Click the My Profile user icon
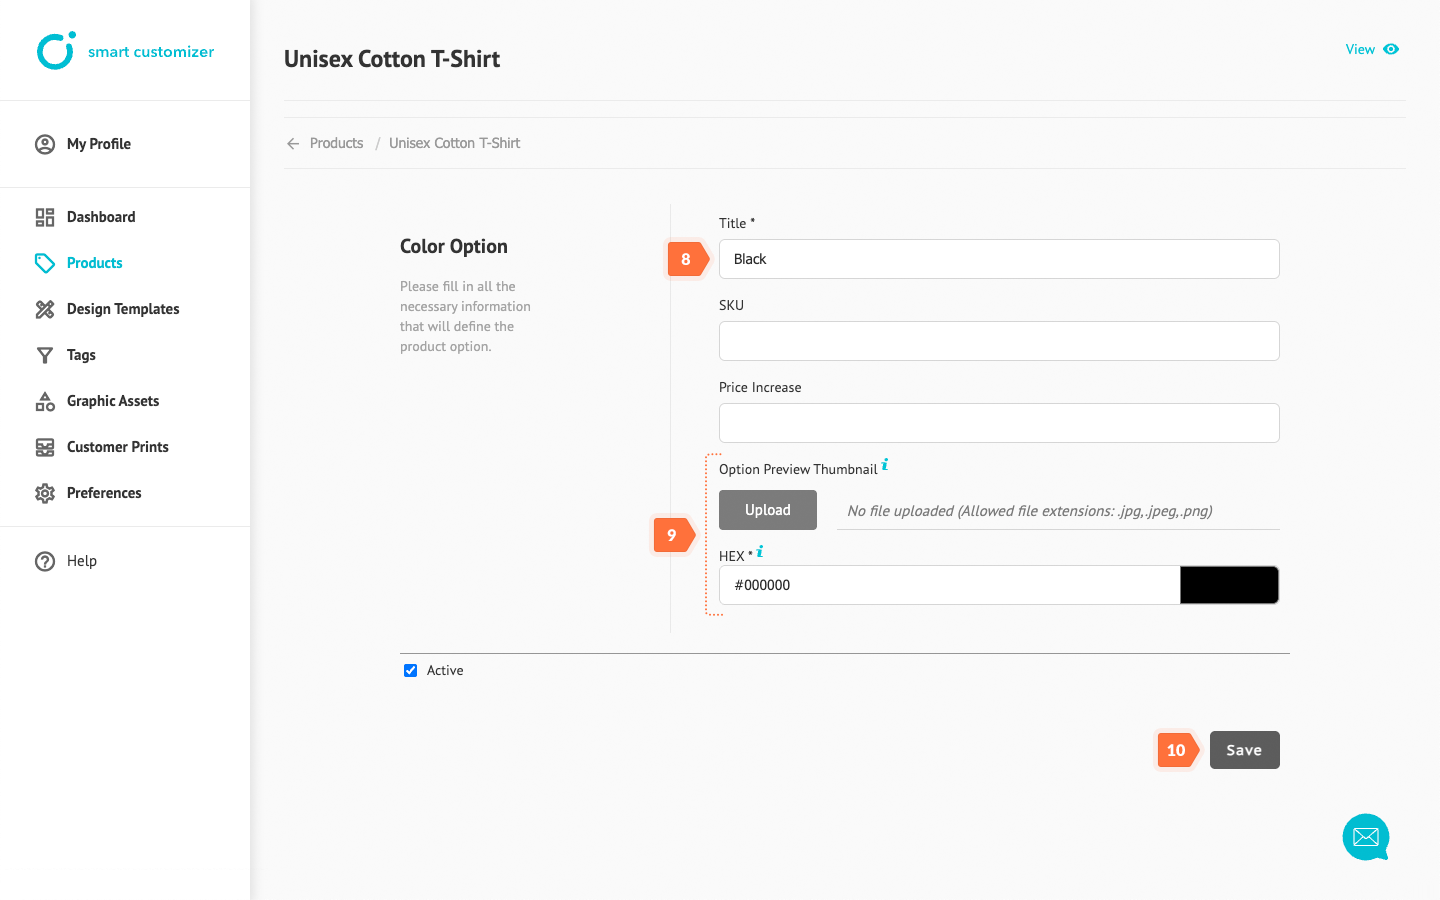 tap(45, 144)
